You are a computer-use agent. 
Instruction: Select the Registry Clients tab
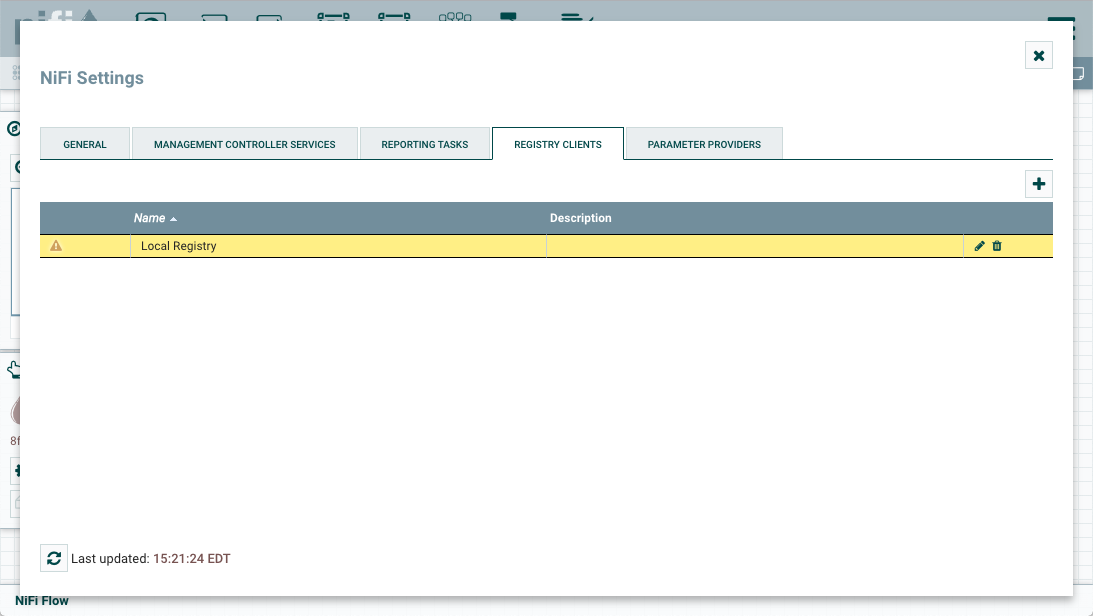click(x=558, y=144)
